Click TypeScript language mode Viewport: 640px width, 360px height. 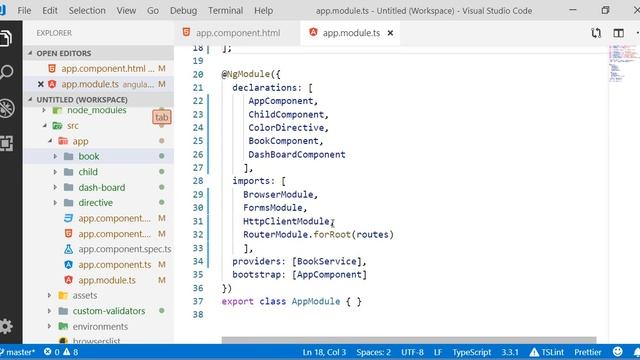tap(471, 352)
